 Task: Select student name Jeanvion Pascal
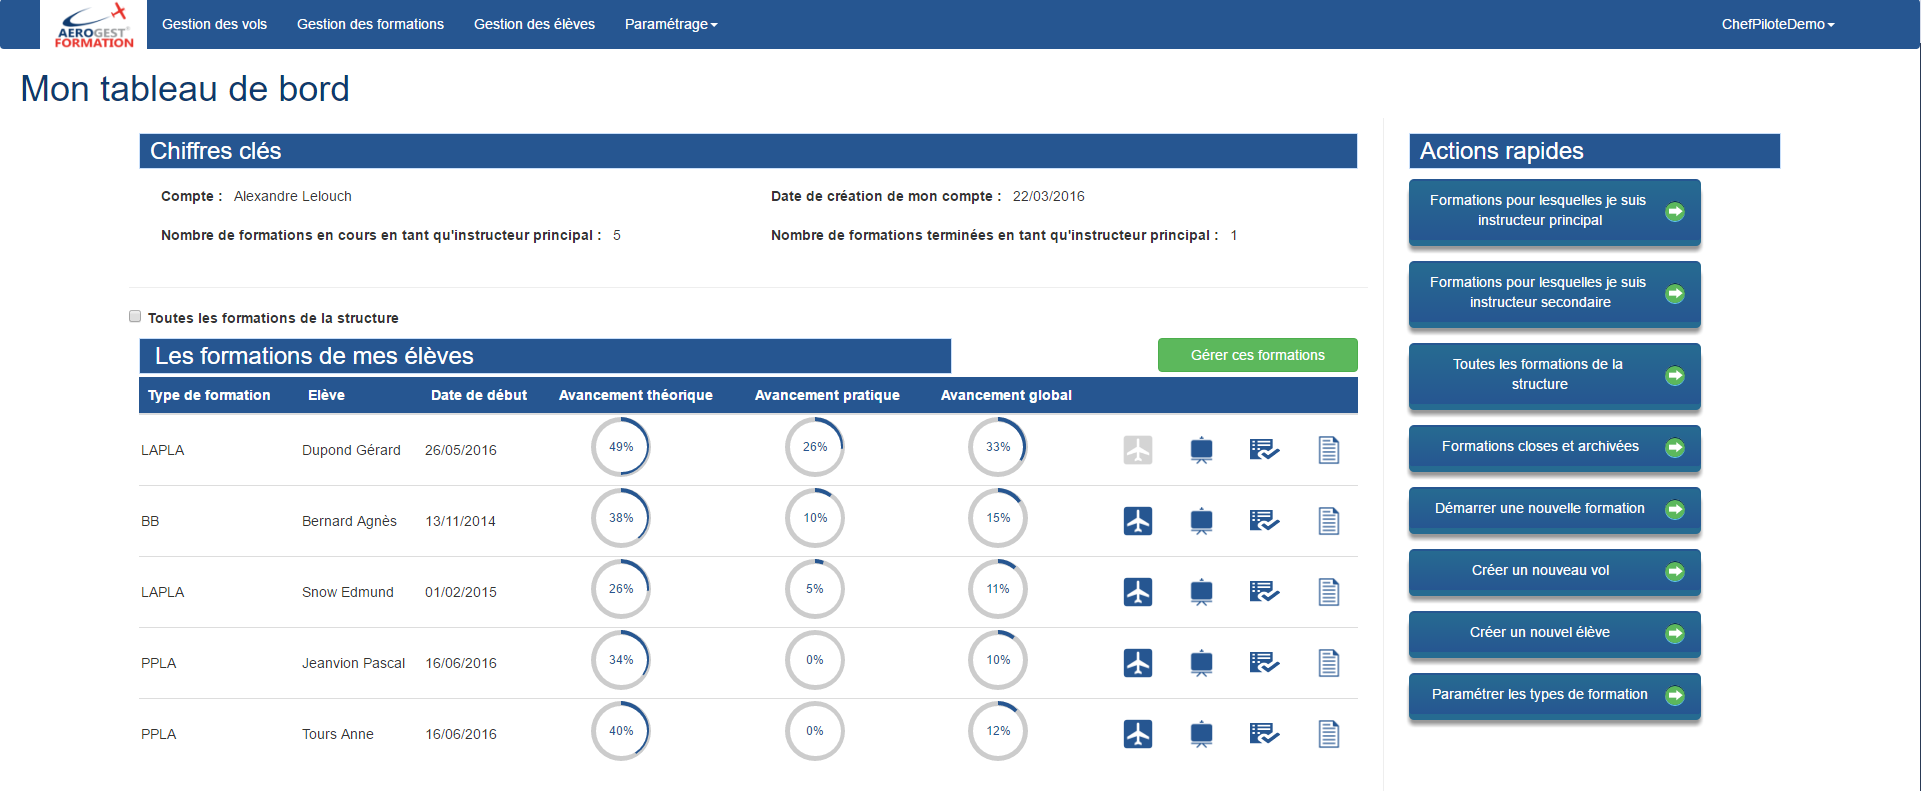(x=354, y=663)
